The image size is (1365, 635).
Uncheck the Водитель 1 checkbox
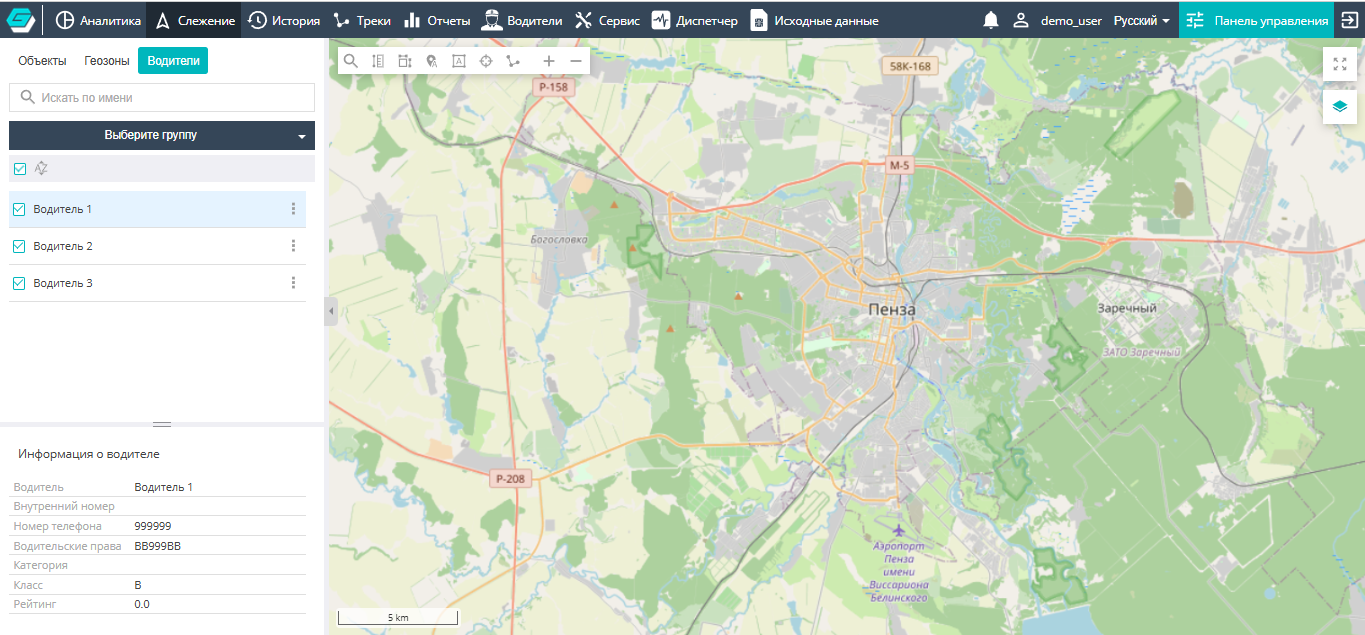[19, 209]
